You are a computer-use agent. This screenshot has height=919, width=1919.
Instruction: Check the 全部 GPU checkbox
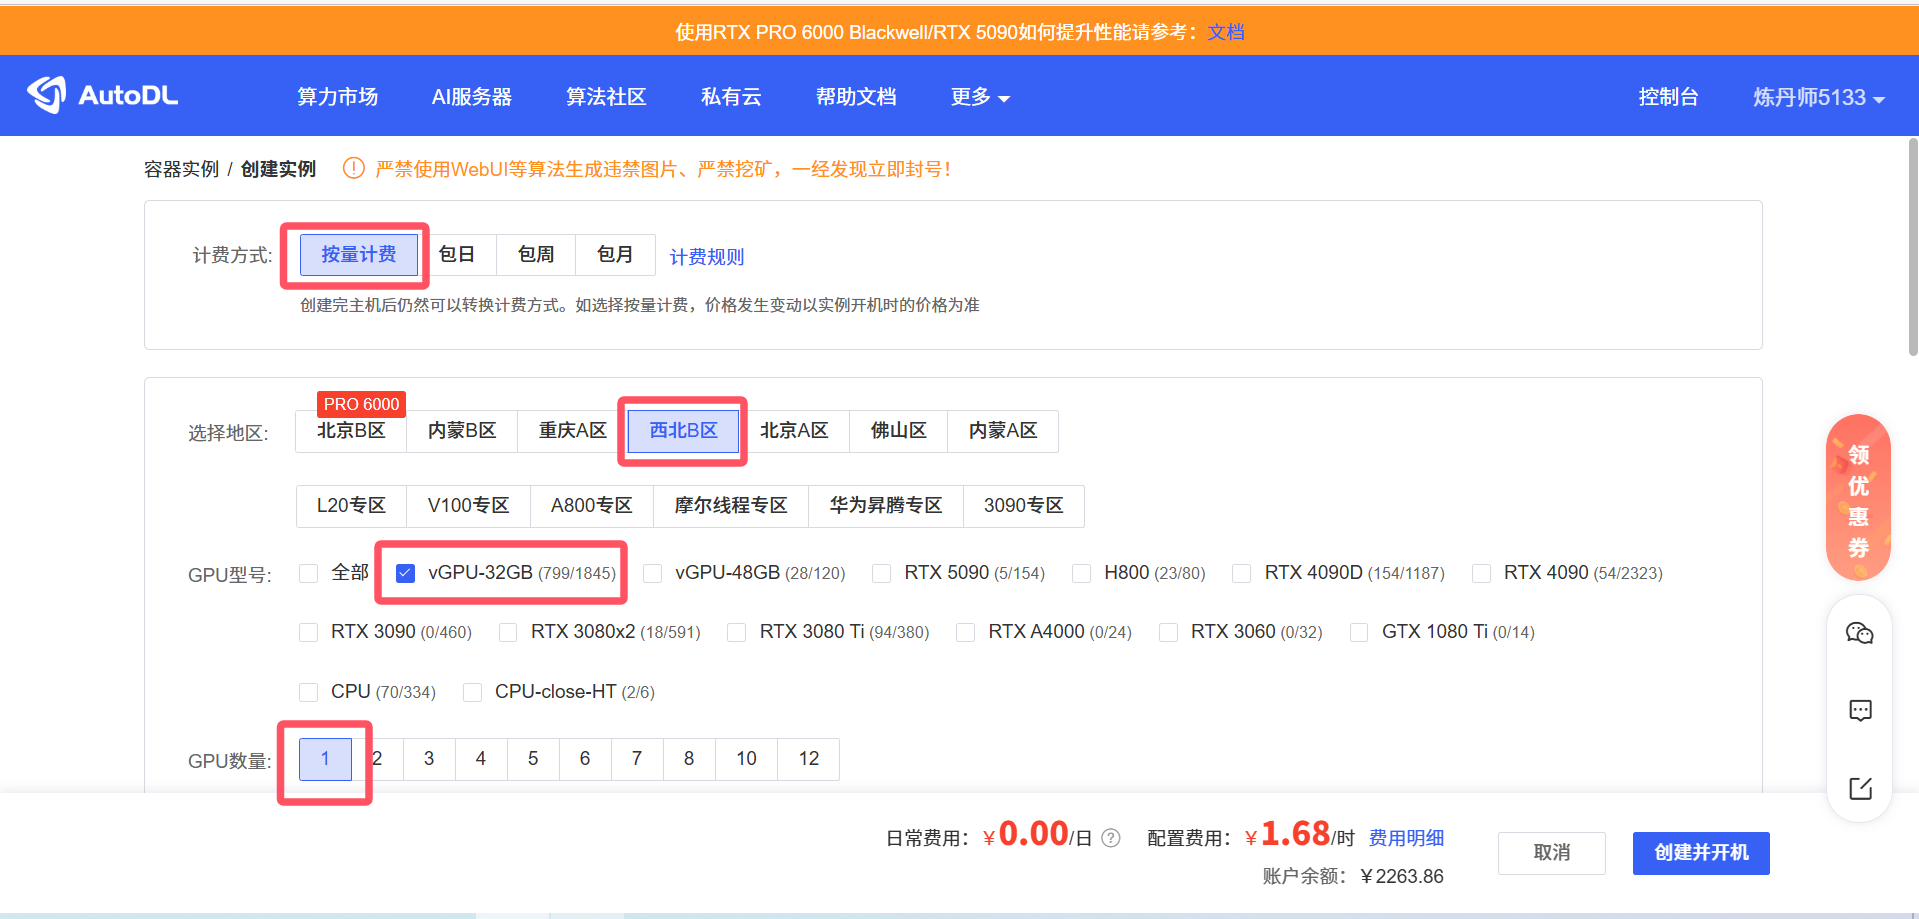[308, 573]
